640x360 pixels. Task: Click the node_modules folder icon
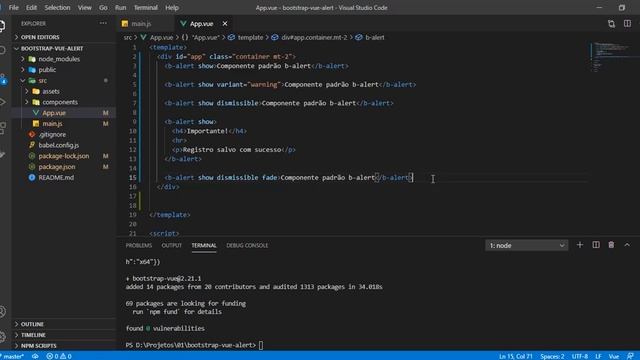click(32, 59)
